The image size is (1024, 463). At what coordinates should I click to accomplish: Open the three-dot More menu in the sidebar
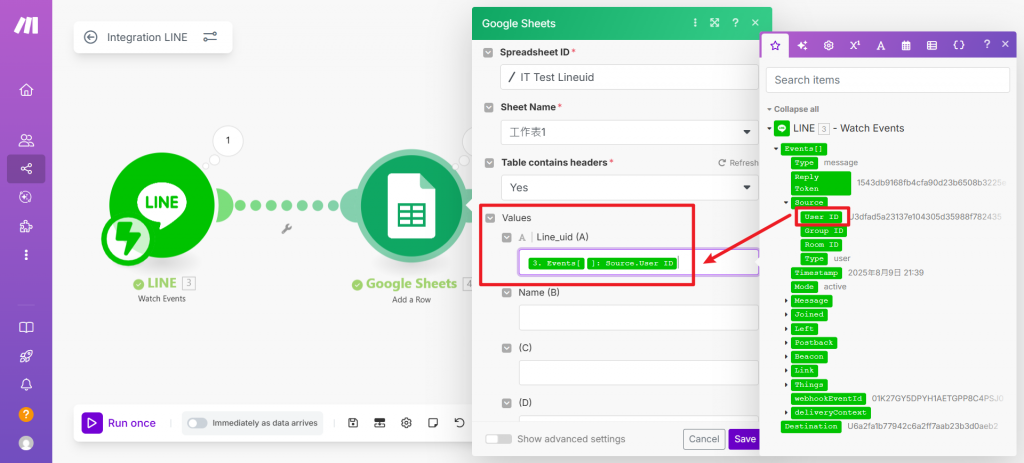tap(26, 255)
